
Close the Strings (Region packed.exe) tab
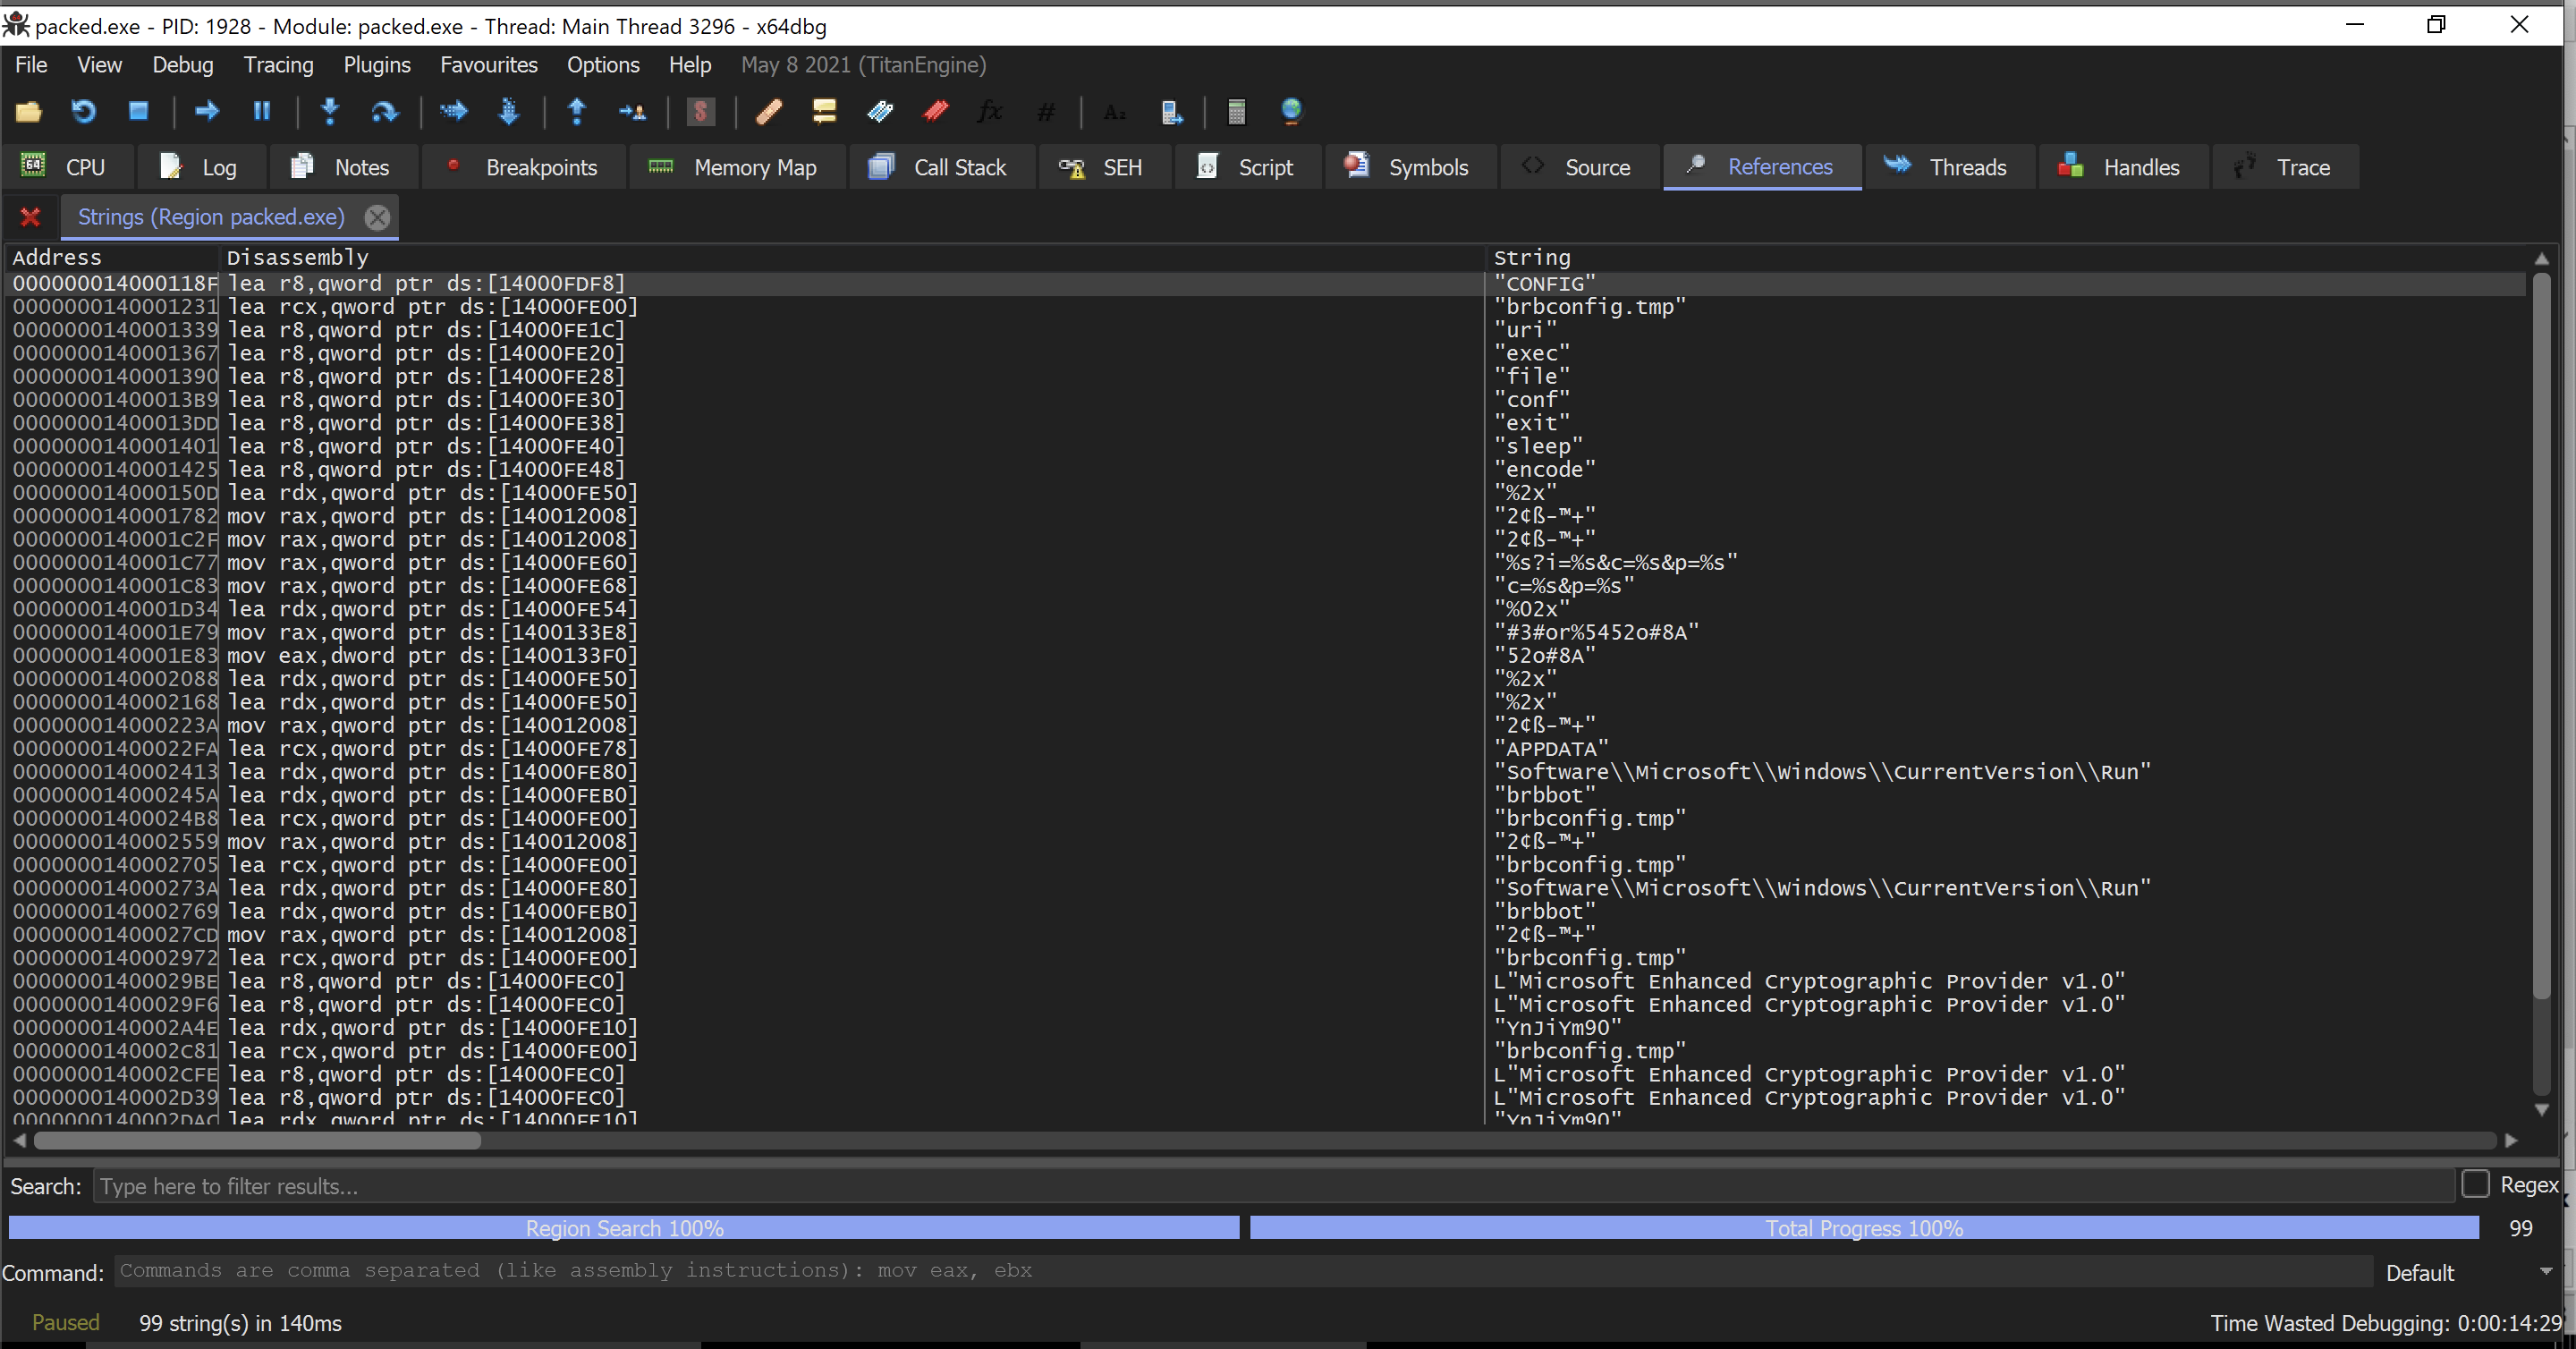pos(377,217)
